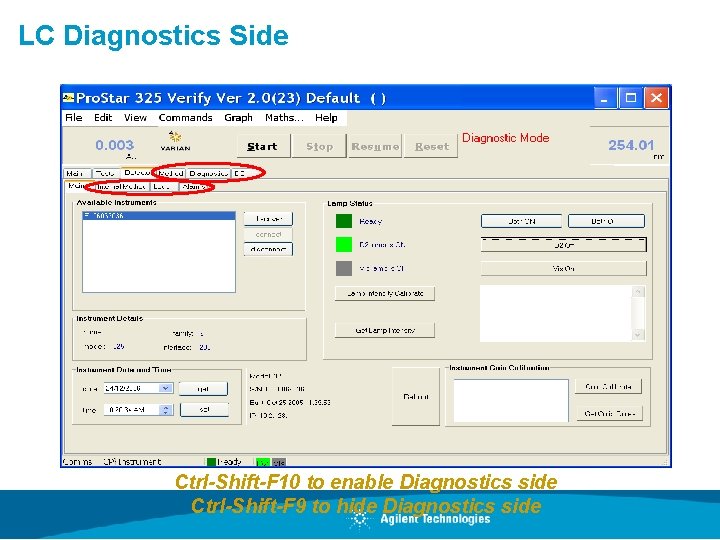Click the button next to the time field
Viewport: 720px width, 540px height.
204,409
